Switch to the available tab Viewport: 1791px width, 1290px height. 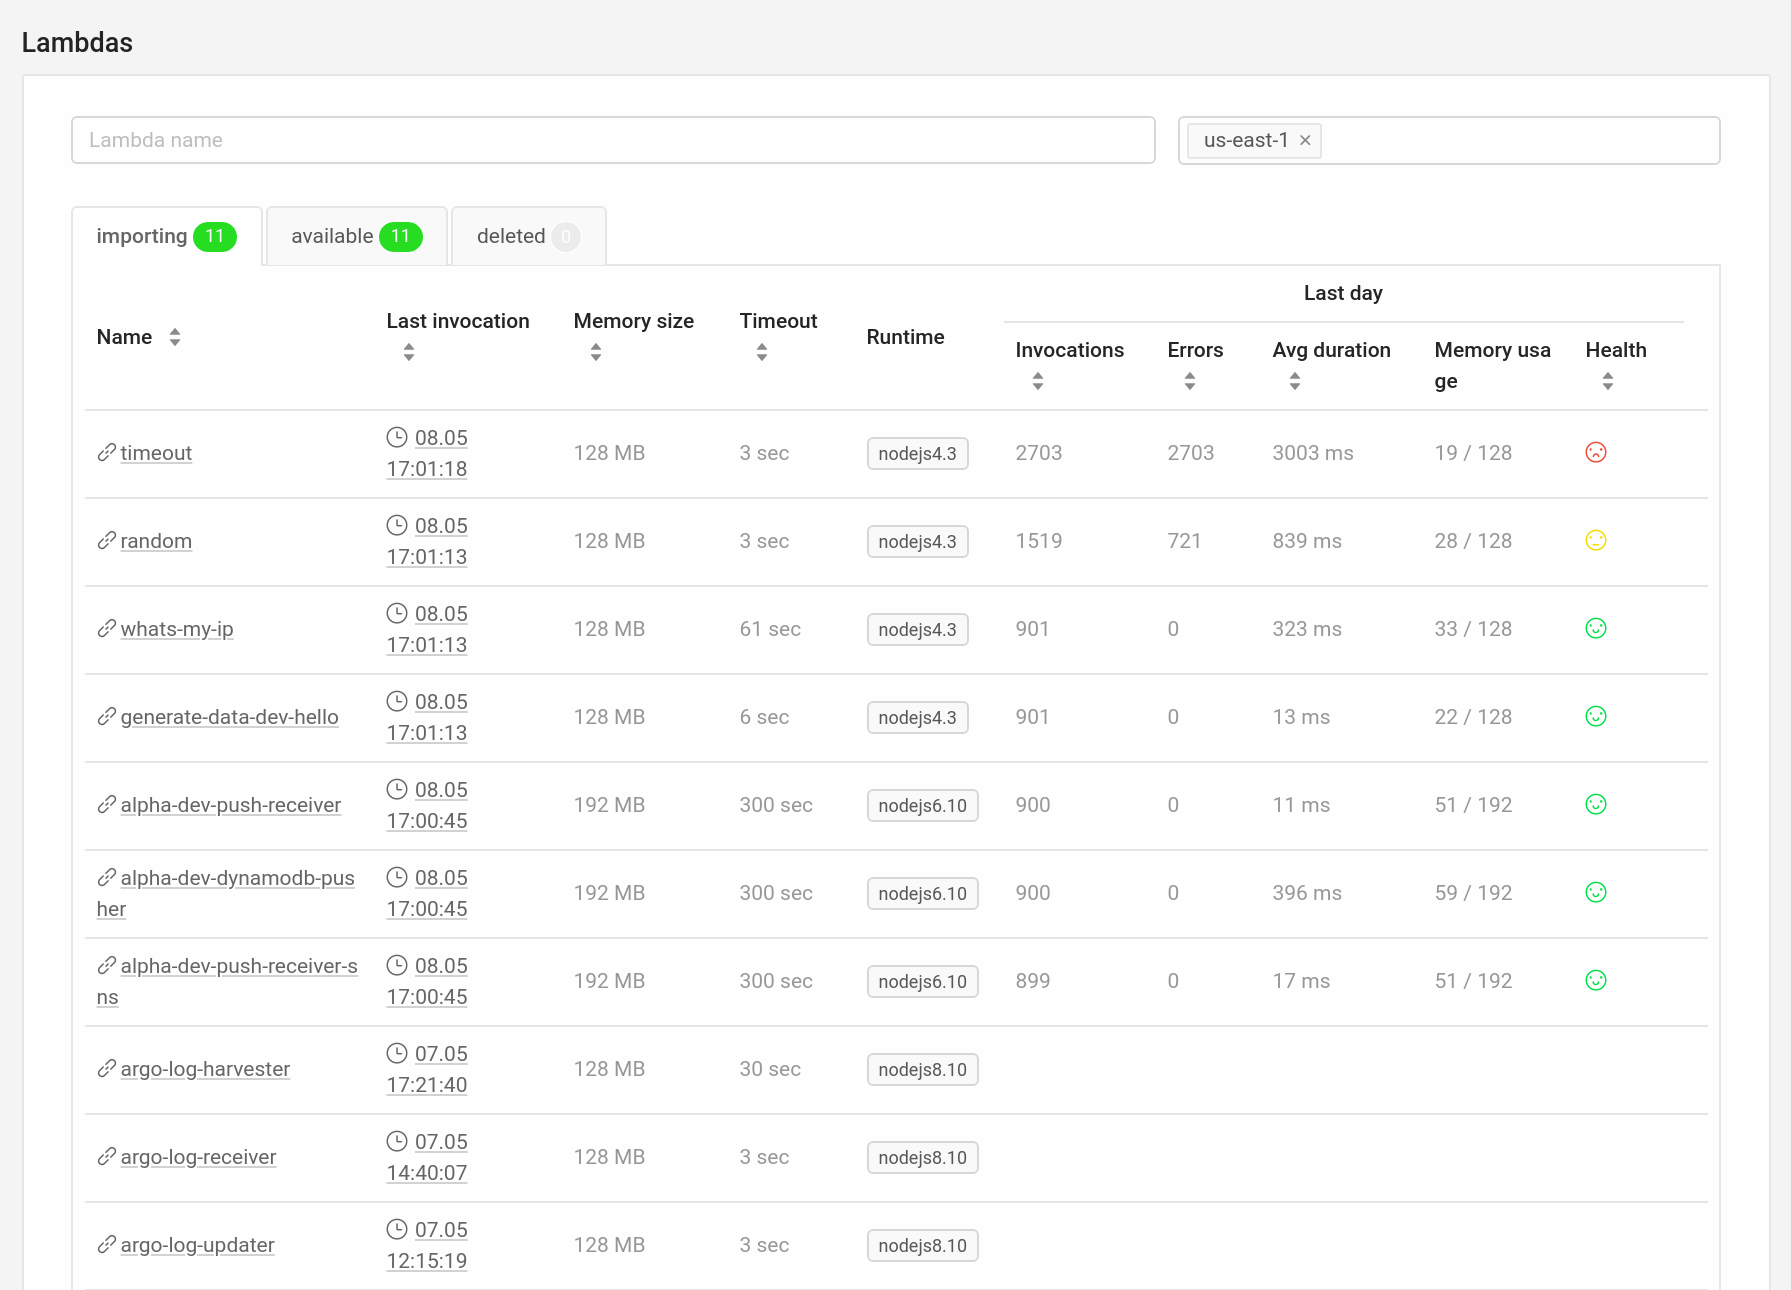pyautogui.click(x=357, y=236)
